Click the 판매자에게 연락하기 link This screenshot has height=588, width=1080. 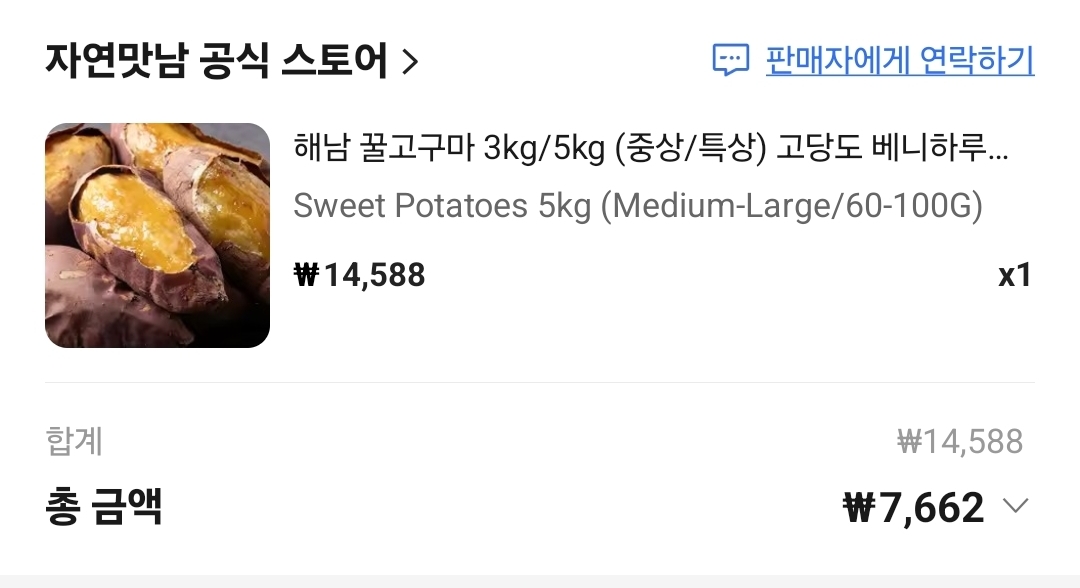click(899, 60)
